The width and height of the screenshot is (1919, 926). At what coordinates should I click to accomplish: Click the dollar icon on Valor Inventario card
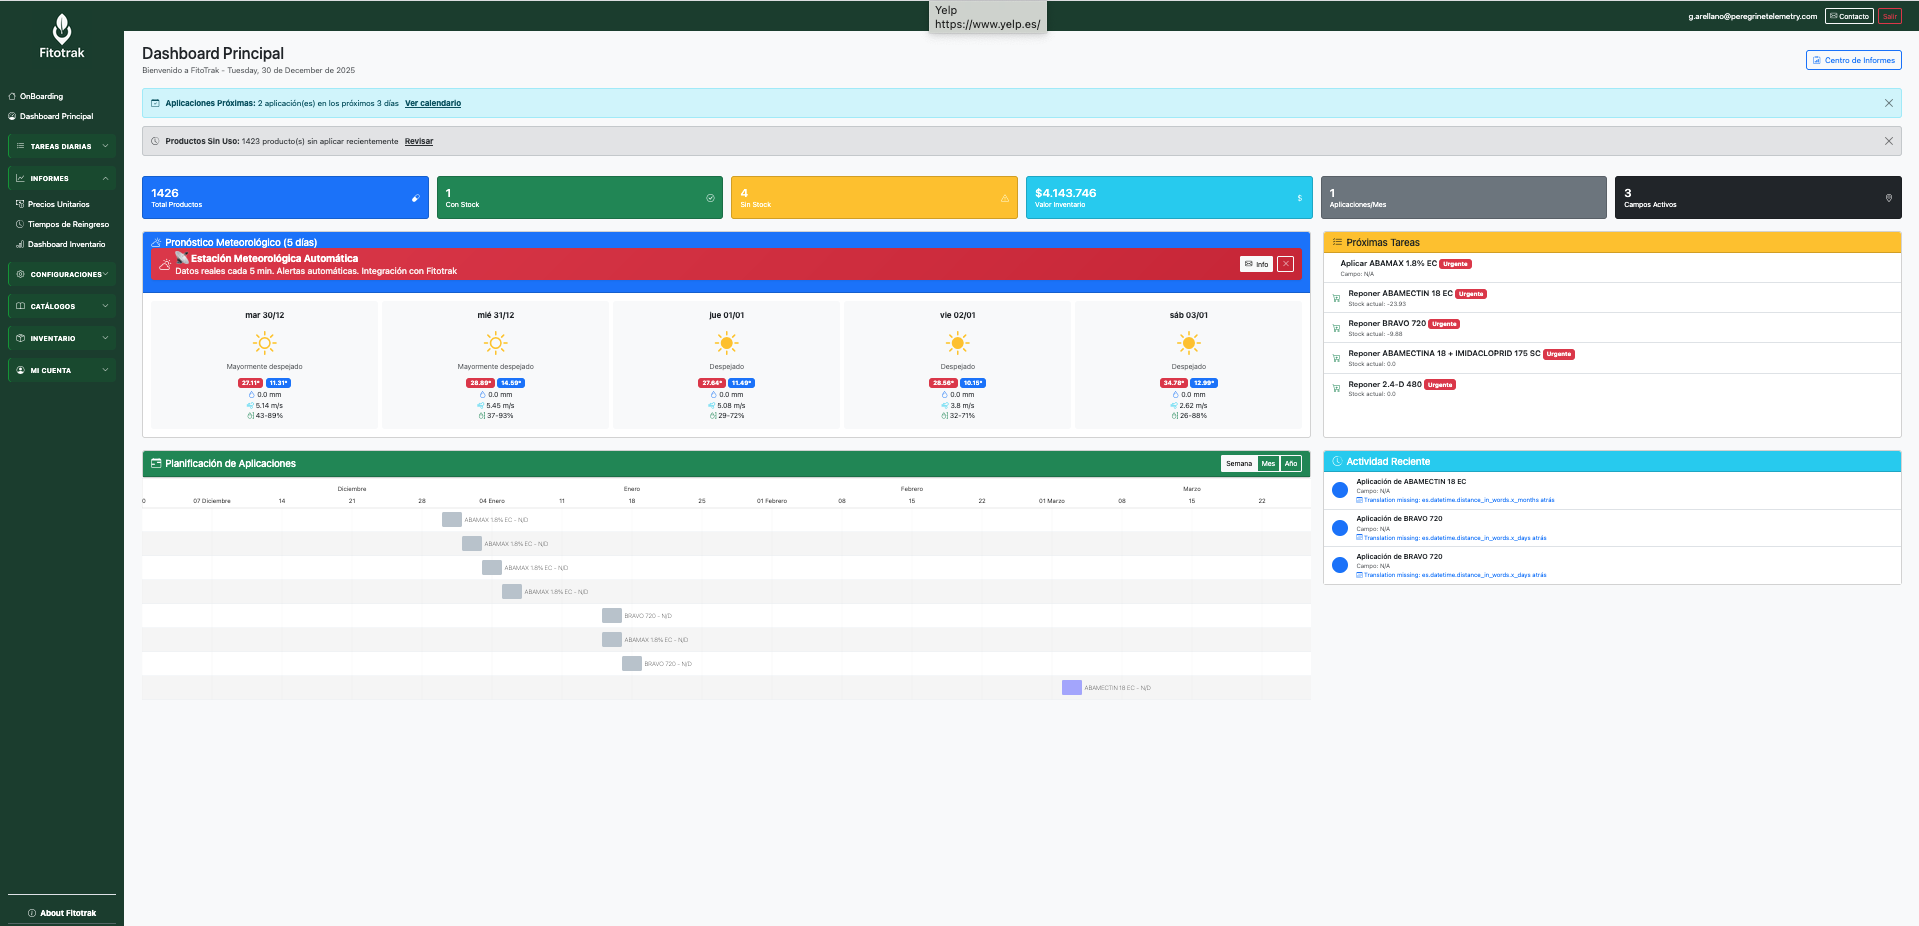(x=1299, y=198)
